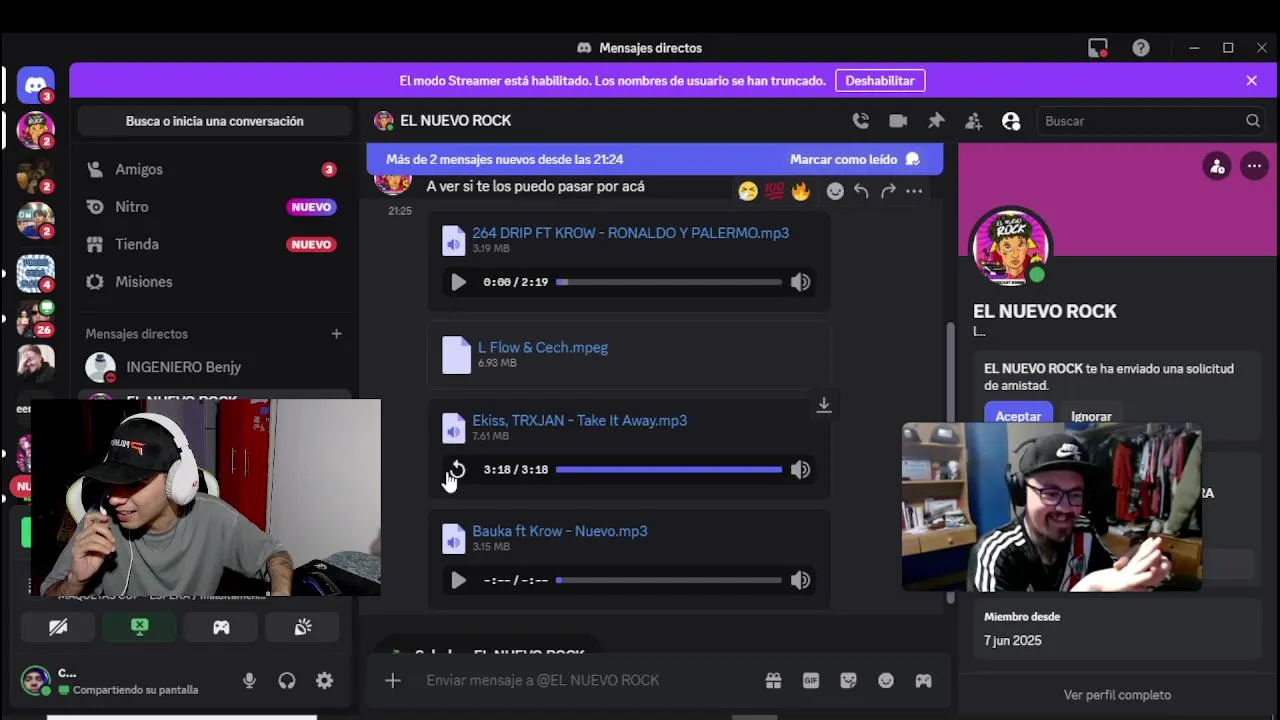Open pinned messages pin icon
This screenshot has height=720, width=1280.
(x=936, y=121)
